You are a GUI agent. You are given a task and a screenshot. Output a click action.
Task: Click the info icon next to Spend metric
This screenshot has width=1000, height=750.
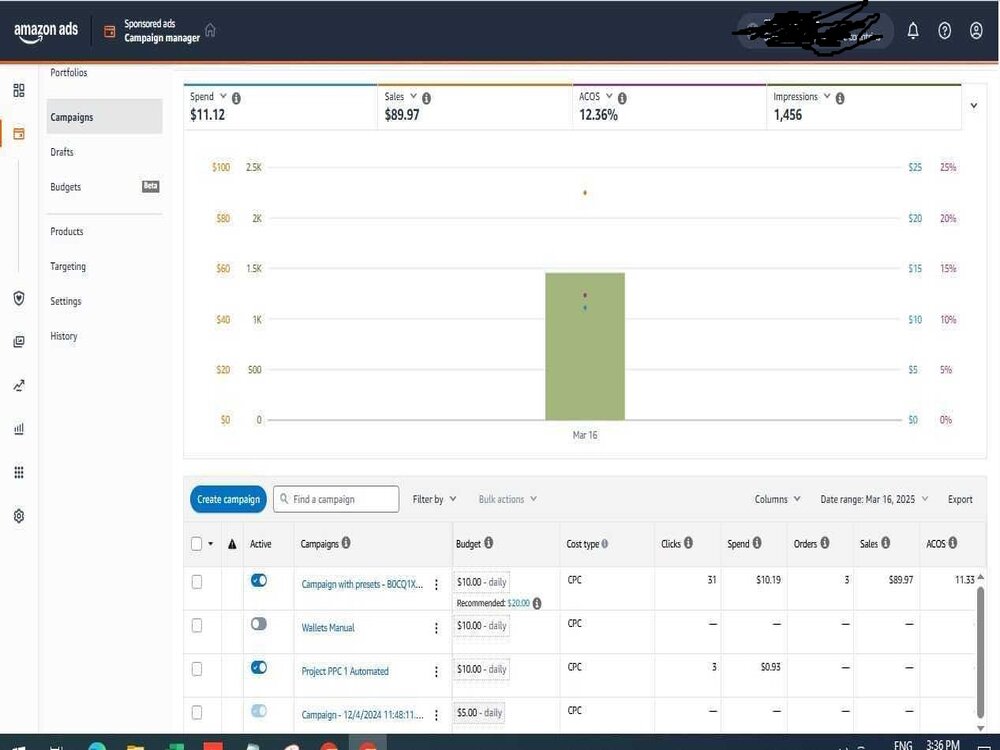click(x=236, y=98)
